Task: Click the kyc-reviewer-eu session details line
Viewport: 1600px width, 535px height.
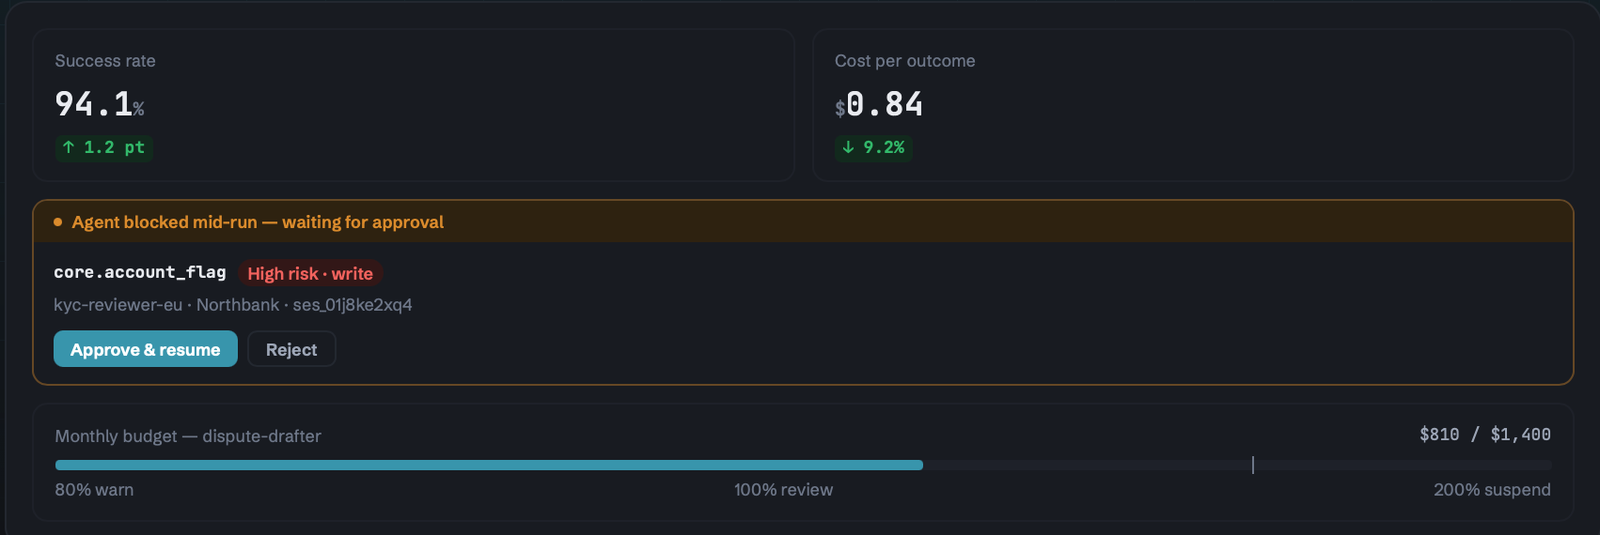Action: [233, 305]
